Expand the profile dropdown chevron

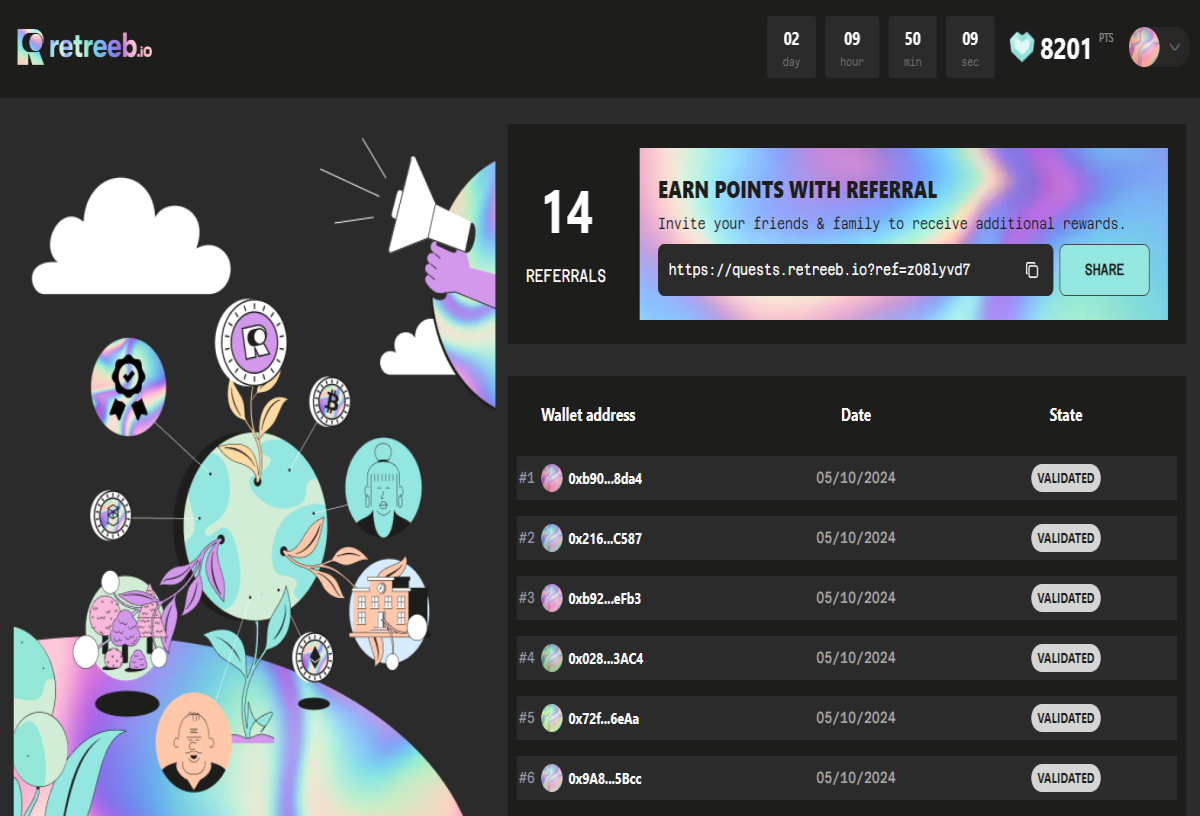[1175, 47]
